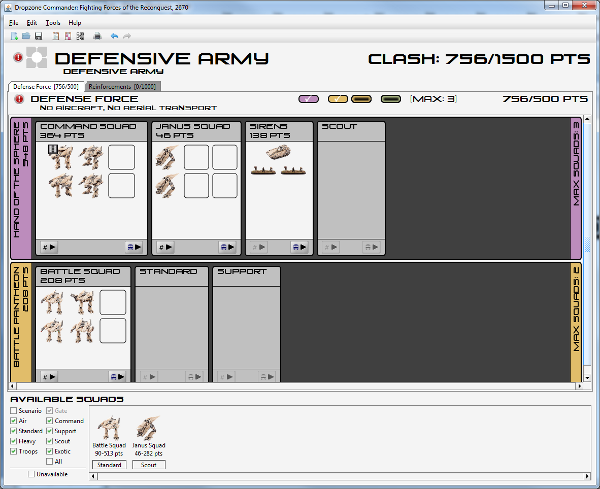Click the pink document toolbar icon
The height and width of the screenshot is (489, 600).
[68, 36]
